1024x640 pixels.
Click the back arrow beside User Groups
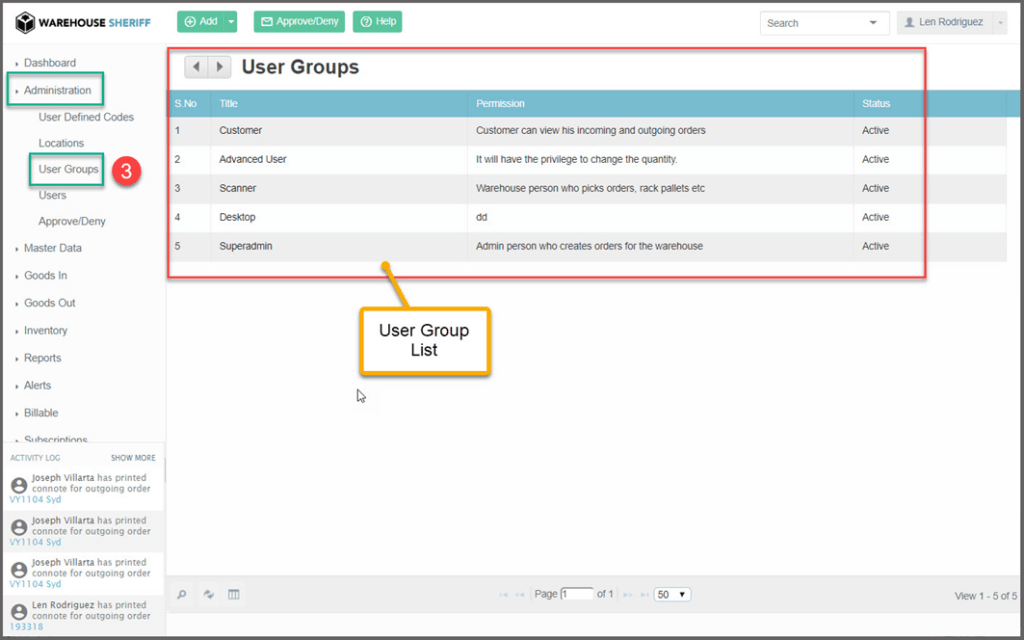pyautogui.click(x=196, y=67)
